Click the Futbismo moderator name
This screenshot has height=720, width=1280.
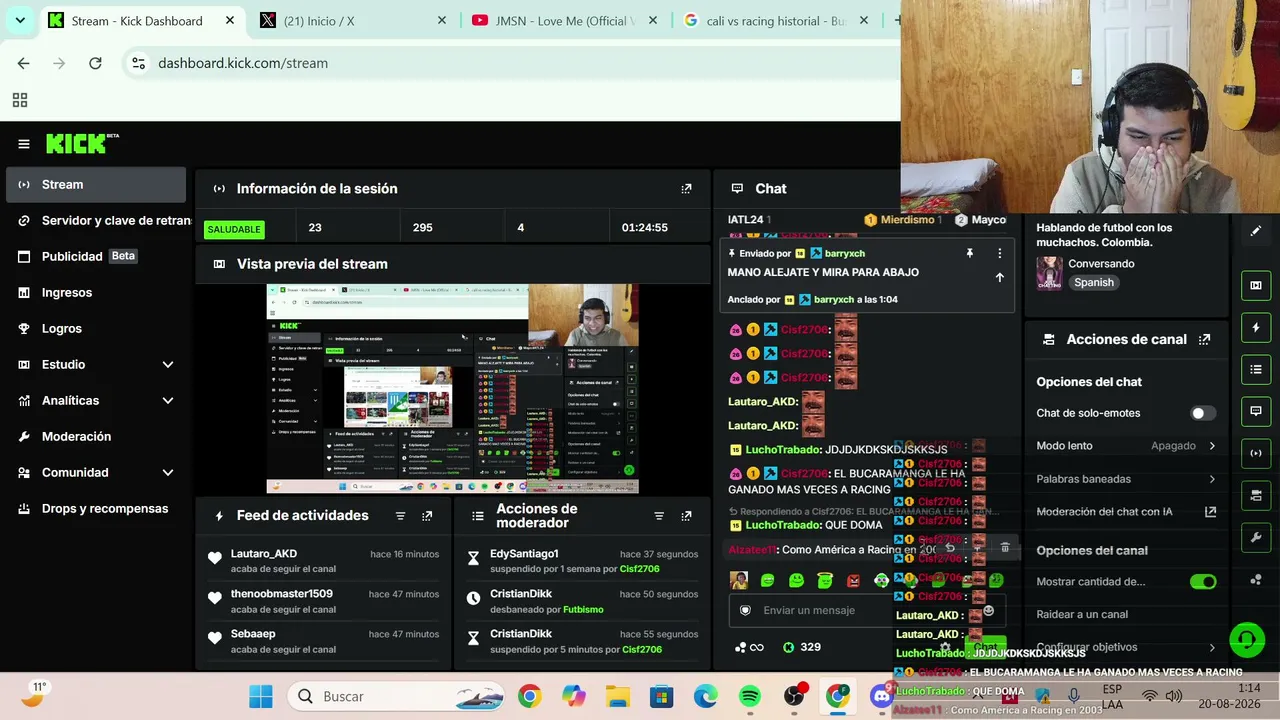coord(583,609)
